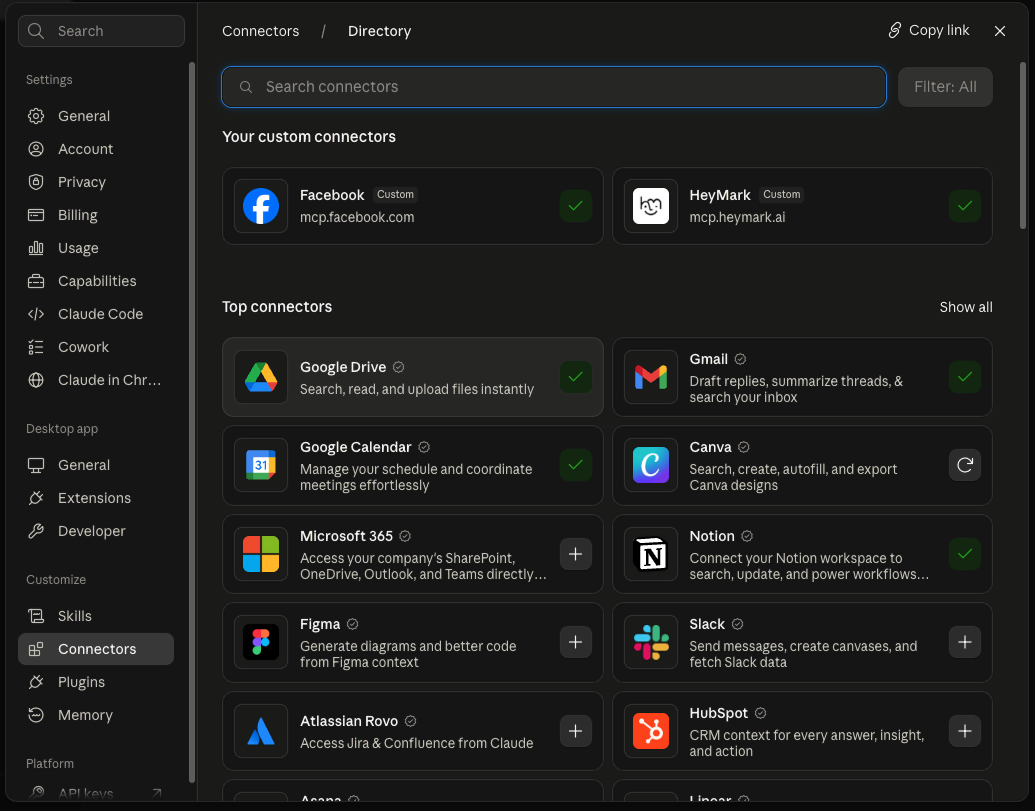Click the sidebar search magnifier icon
Viewport: 1035px width, 811px height.
(36, 31)
